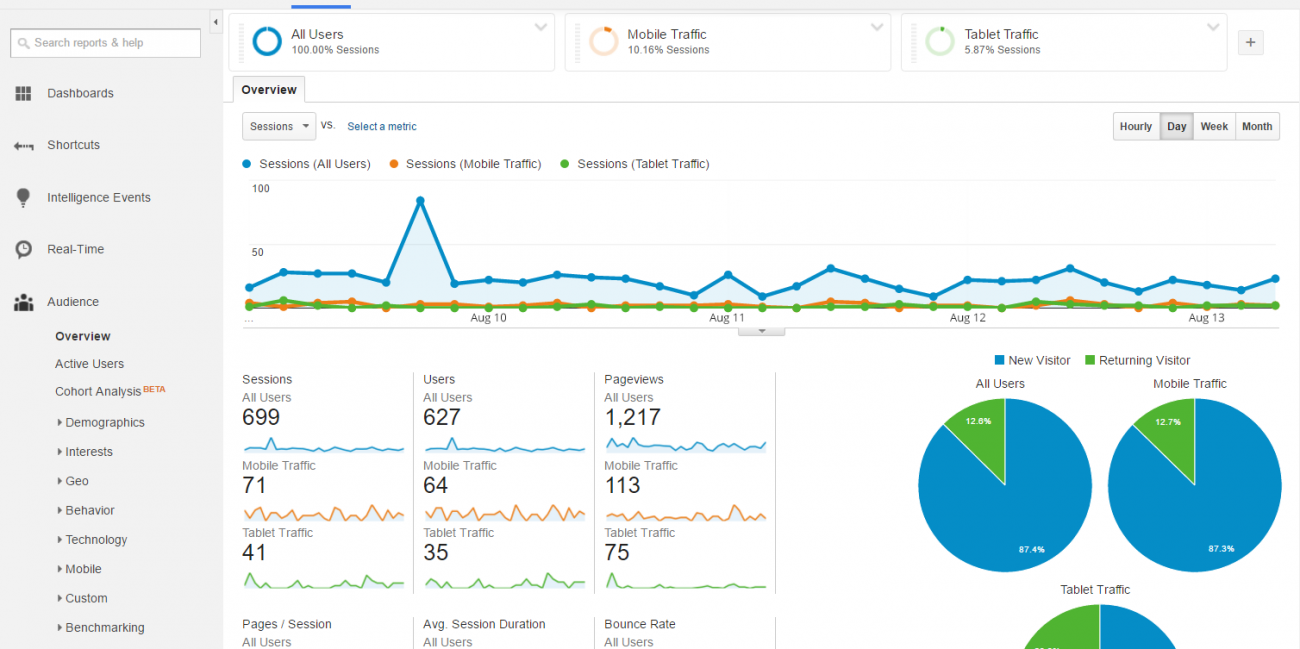
Task: Switch graph to Day view
Action: 1176,127
